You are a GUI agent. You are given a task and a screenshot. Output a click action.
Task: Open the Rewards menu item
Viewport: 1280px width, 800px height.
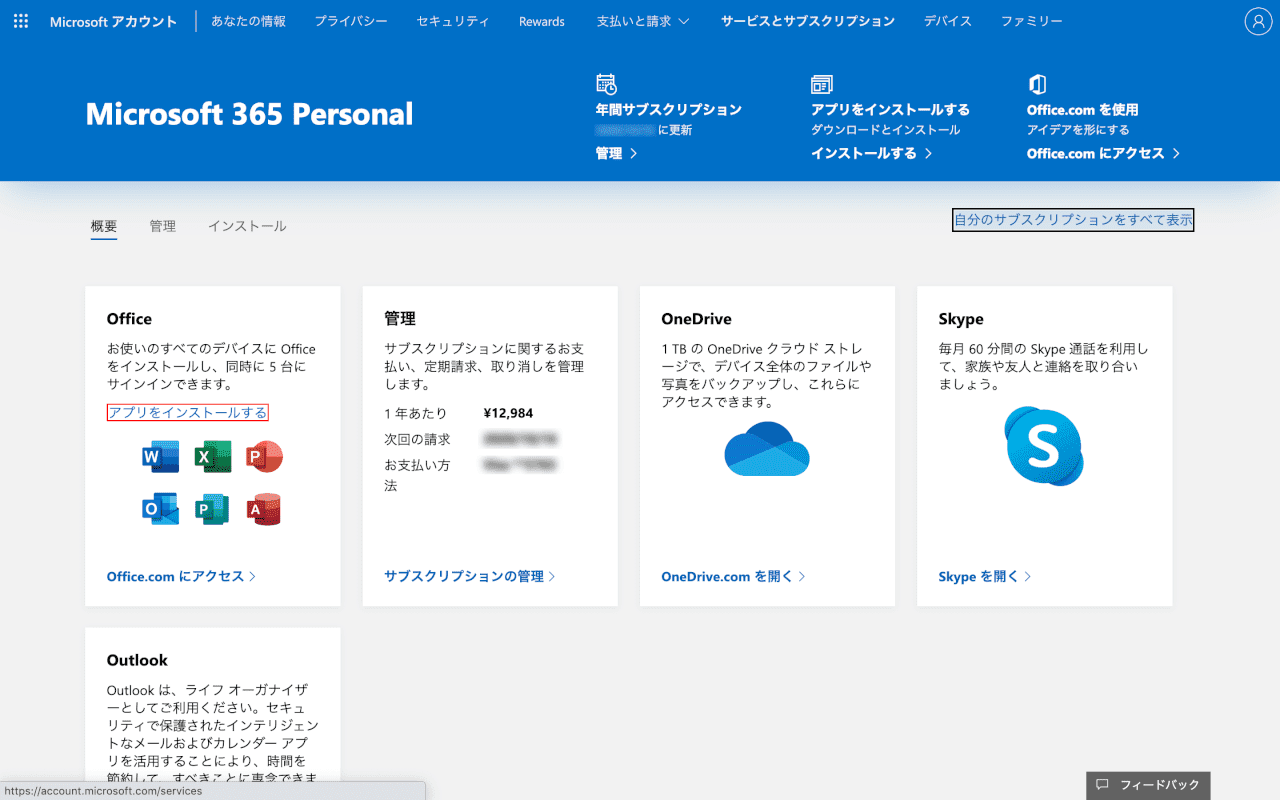(542, 21)
